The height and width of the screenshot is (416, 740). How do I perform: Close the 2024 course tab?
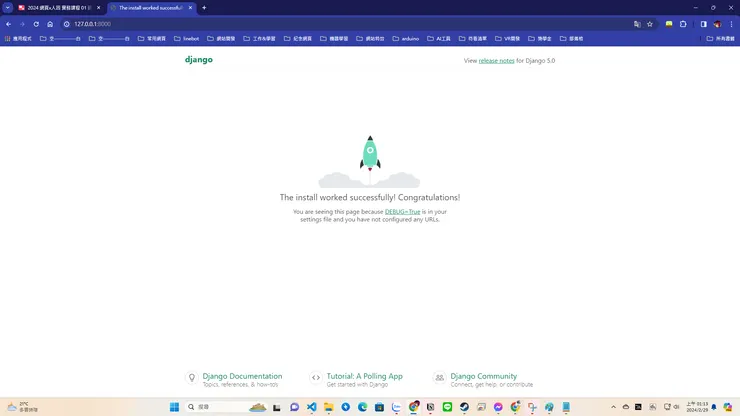[x=98, y=8]
